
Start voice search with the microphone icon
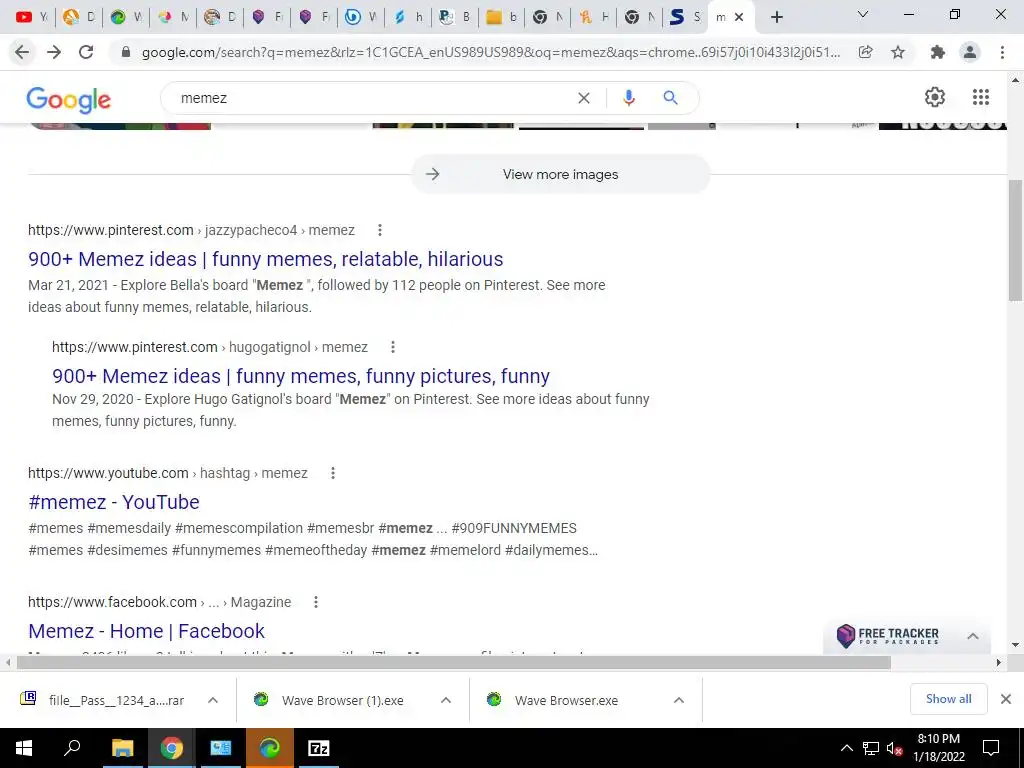click(629, 98)
